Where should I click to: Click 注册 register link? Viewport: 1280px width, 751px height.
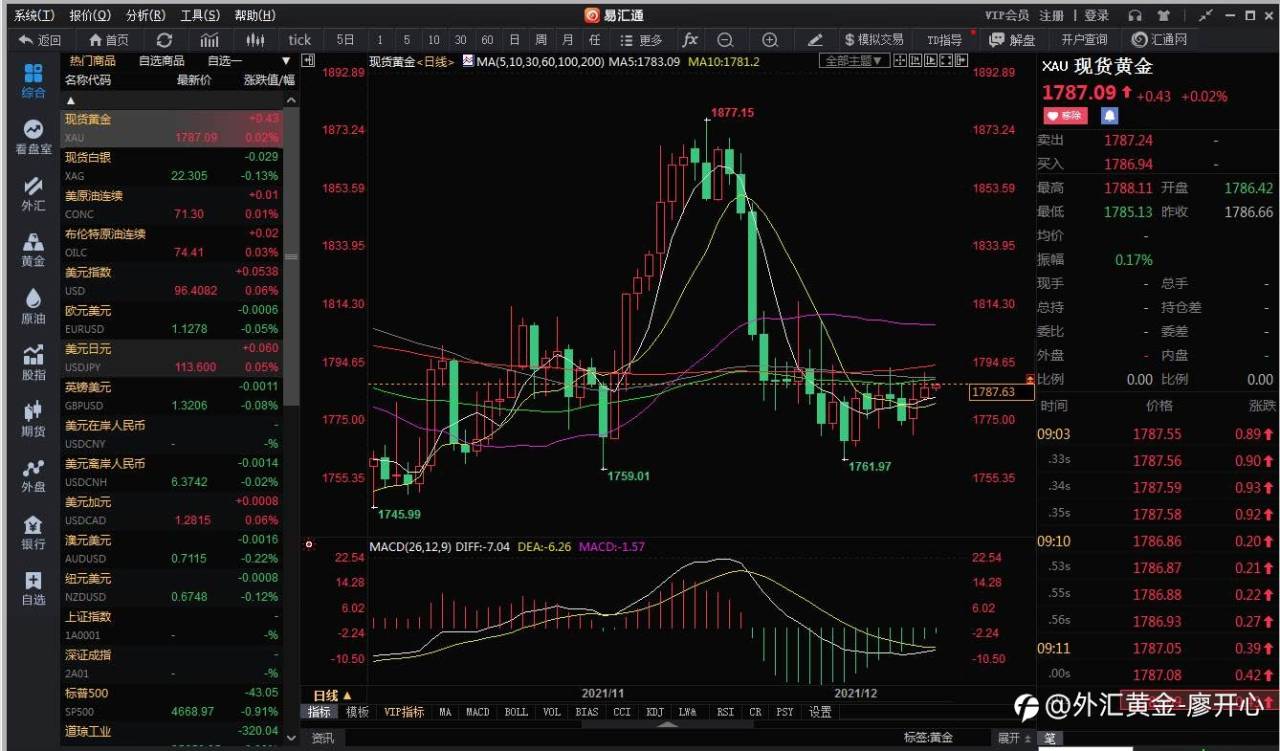(x=1051, y=15)
